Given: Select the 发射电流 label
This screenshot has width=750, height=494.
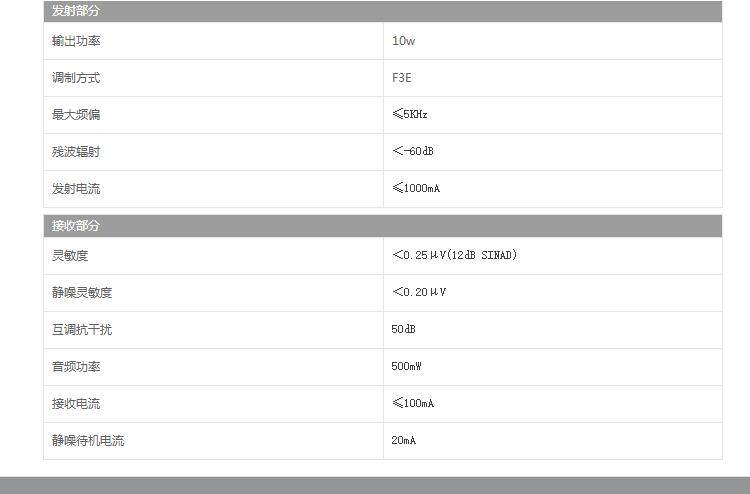Looking at the screenshot, I should (x=76, y=189).
